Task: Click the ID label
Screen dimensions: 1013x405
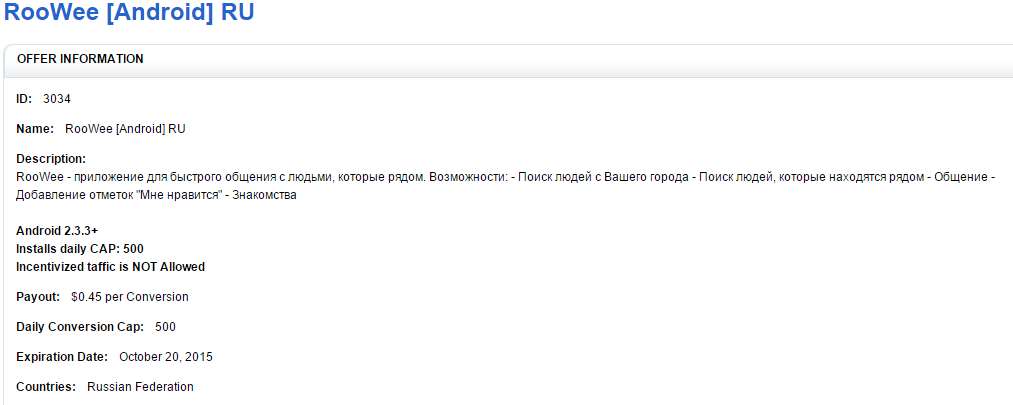Action: [x=24, y=99]
